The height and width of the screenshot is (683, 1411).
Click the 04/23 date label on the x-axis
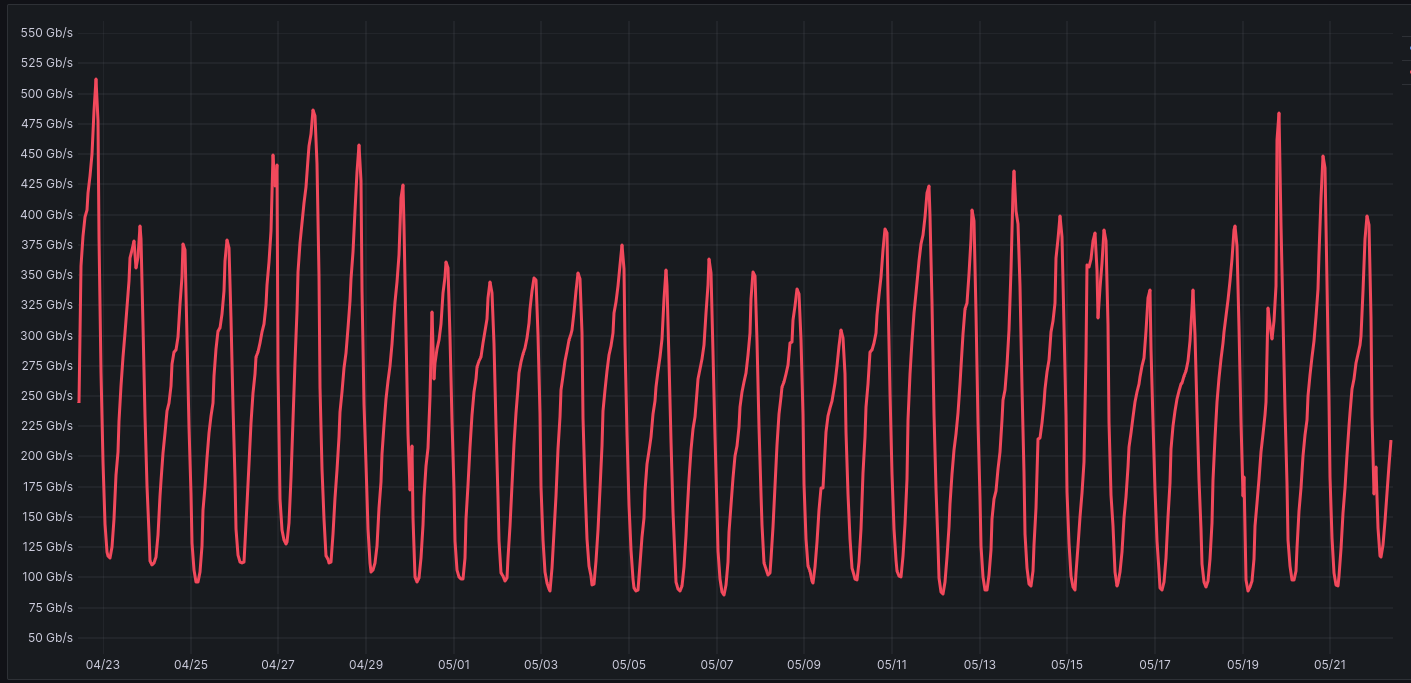click(103, 664)
